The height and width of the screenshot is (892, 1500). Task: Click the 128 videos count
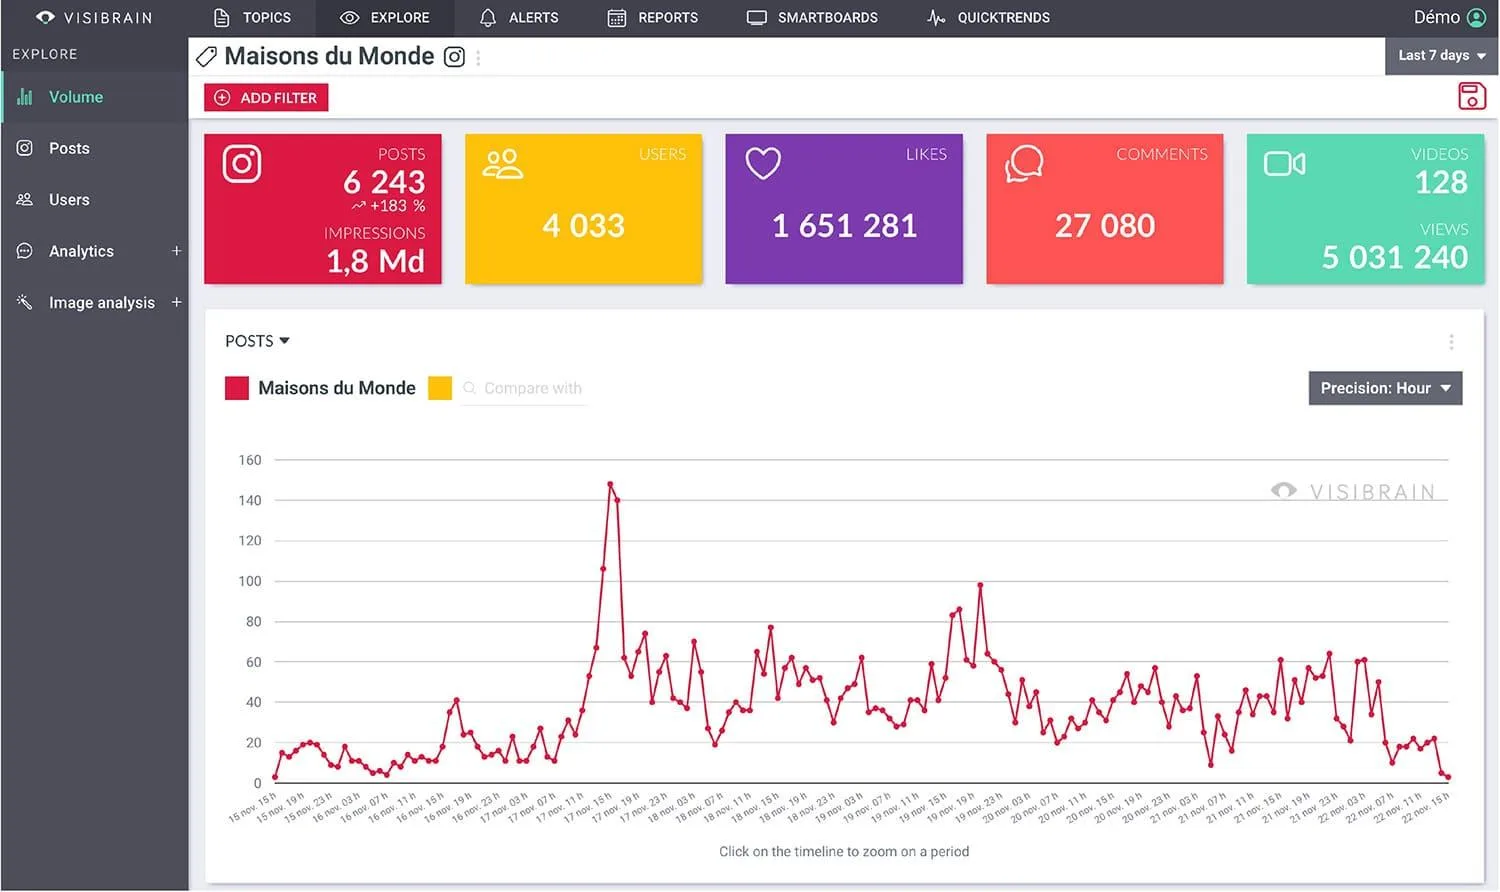[x=1441, y=182]
